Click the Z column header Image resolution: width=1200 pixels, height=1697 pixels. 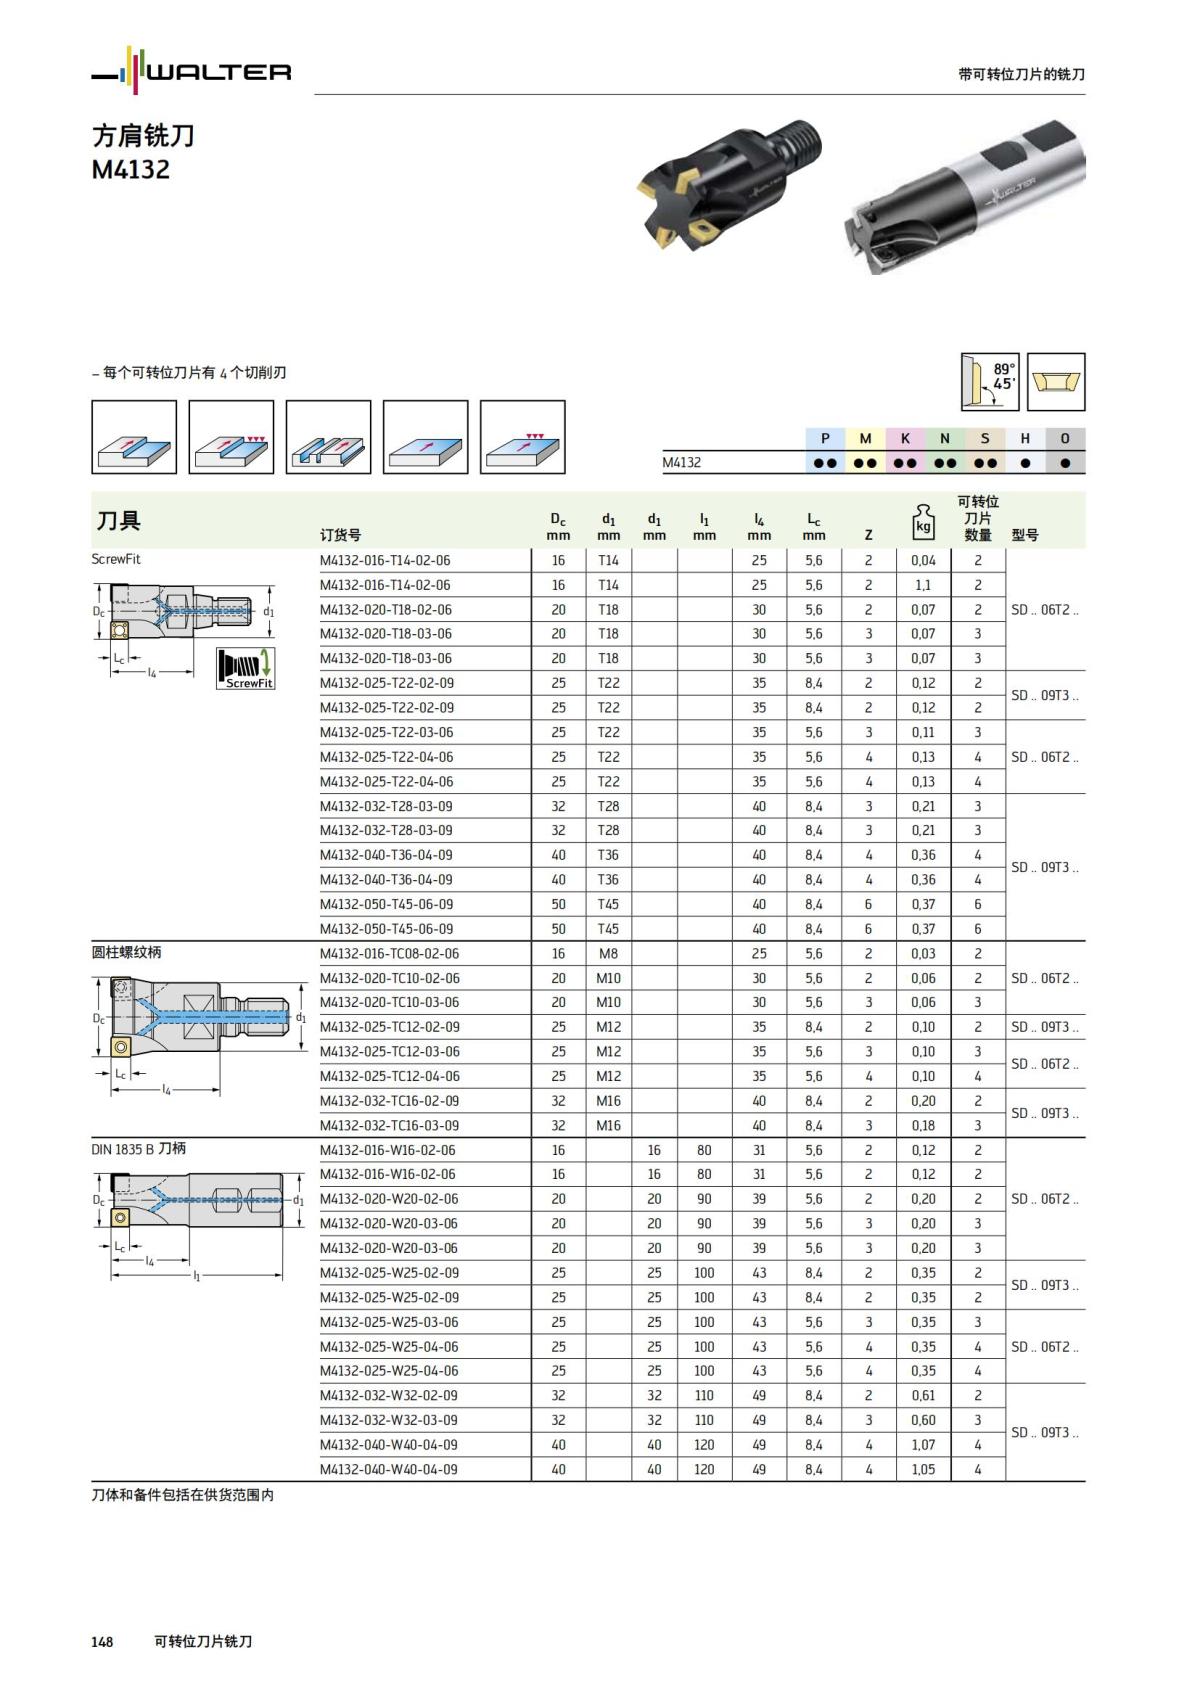(868, 535)
